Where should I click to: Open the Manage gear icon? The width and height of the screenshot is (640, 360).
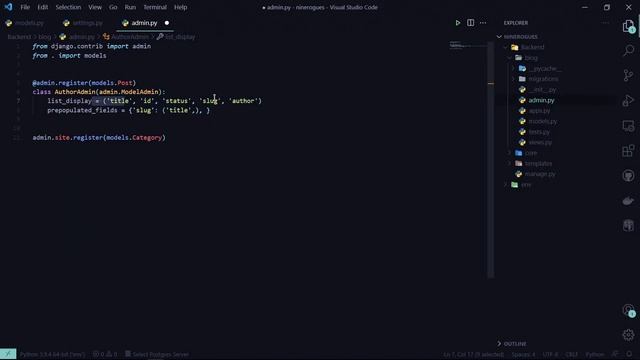click(x=629, y=335)
